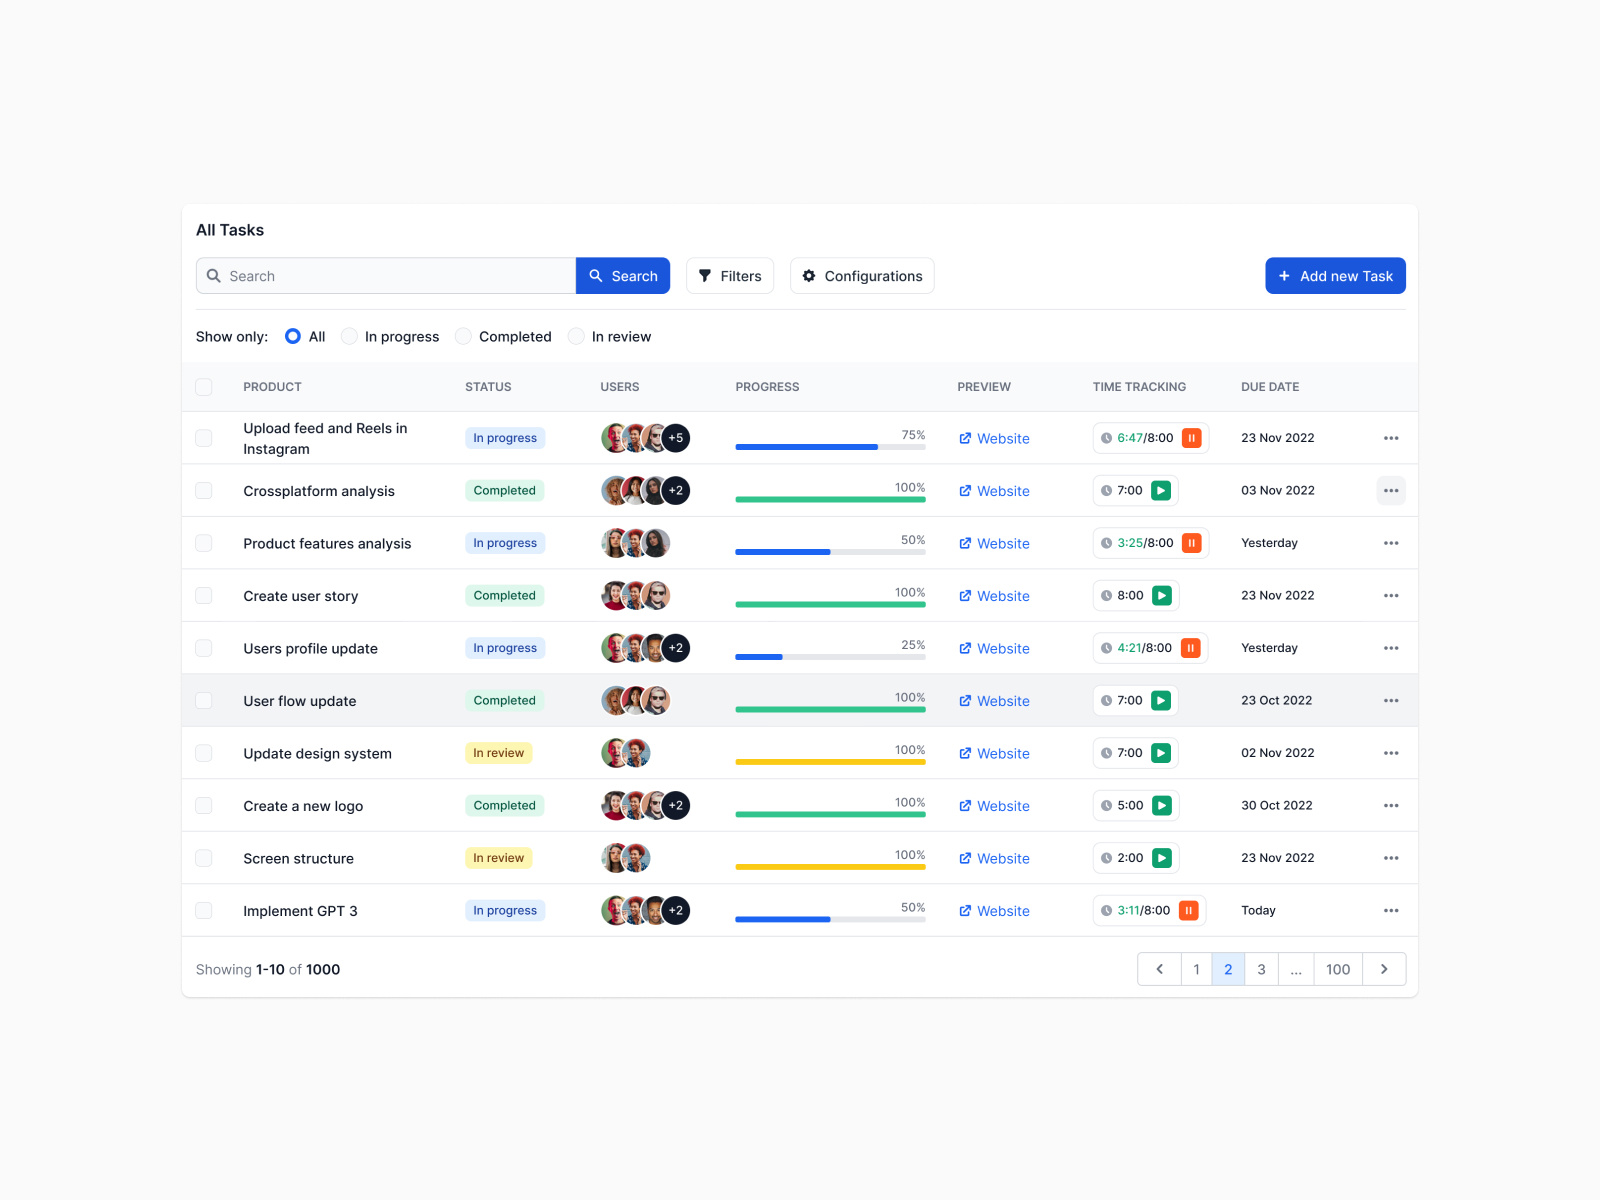Screen dimensions: 1600x1200
Task: Jump to page 100
Action: pyautogui.click(x=1338, y=969)
